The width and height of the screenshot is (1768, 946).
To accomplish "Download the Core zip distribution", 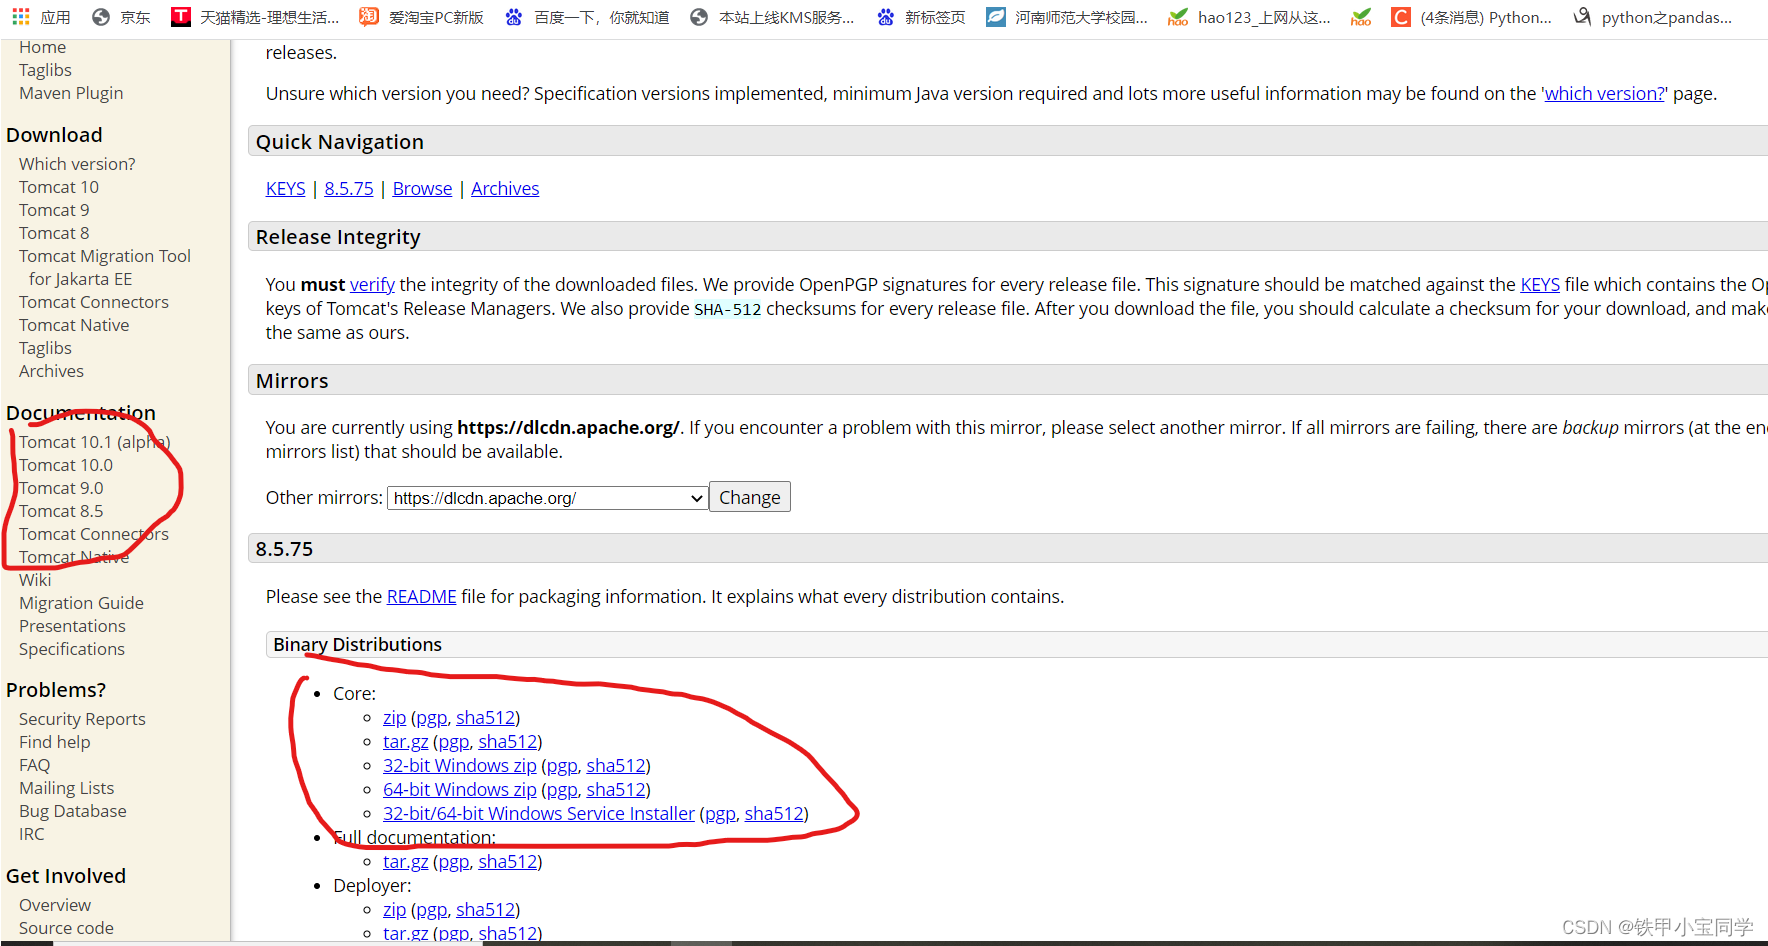I will coord(395,718).
